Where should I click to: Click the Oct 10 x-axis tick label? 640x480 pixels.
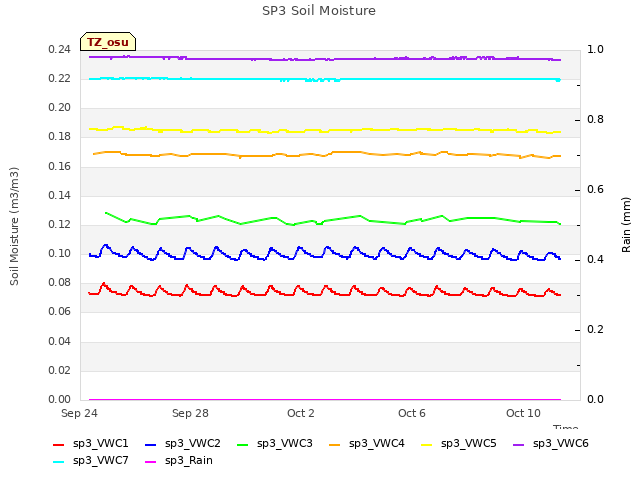(523, 413)
